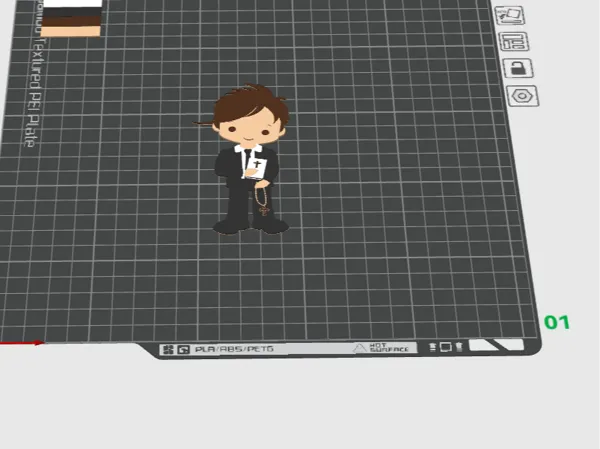Image resolution: width=600 pixels, height=449 pixels.
Task: Select the white filament color swatch
Action: click(73, 3)
